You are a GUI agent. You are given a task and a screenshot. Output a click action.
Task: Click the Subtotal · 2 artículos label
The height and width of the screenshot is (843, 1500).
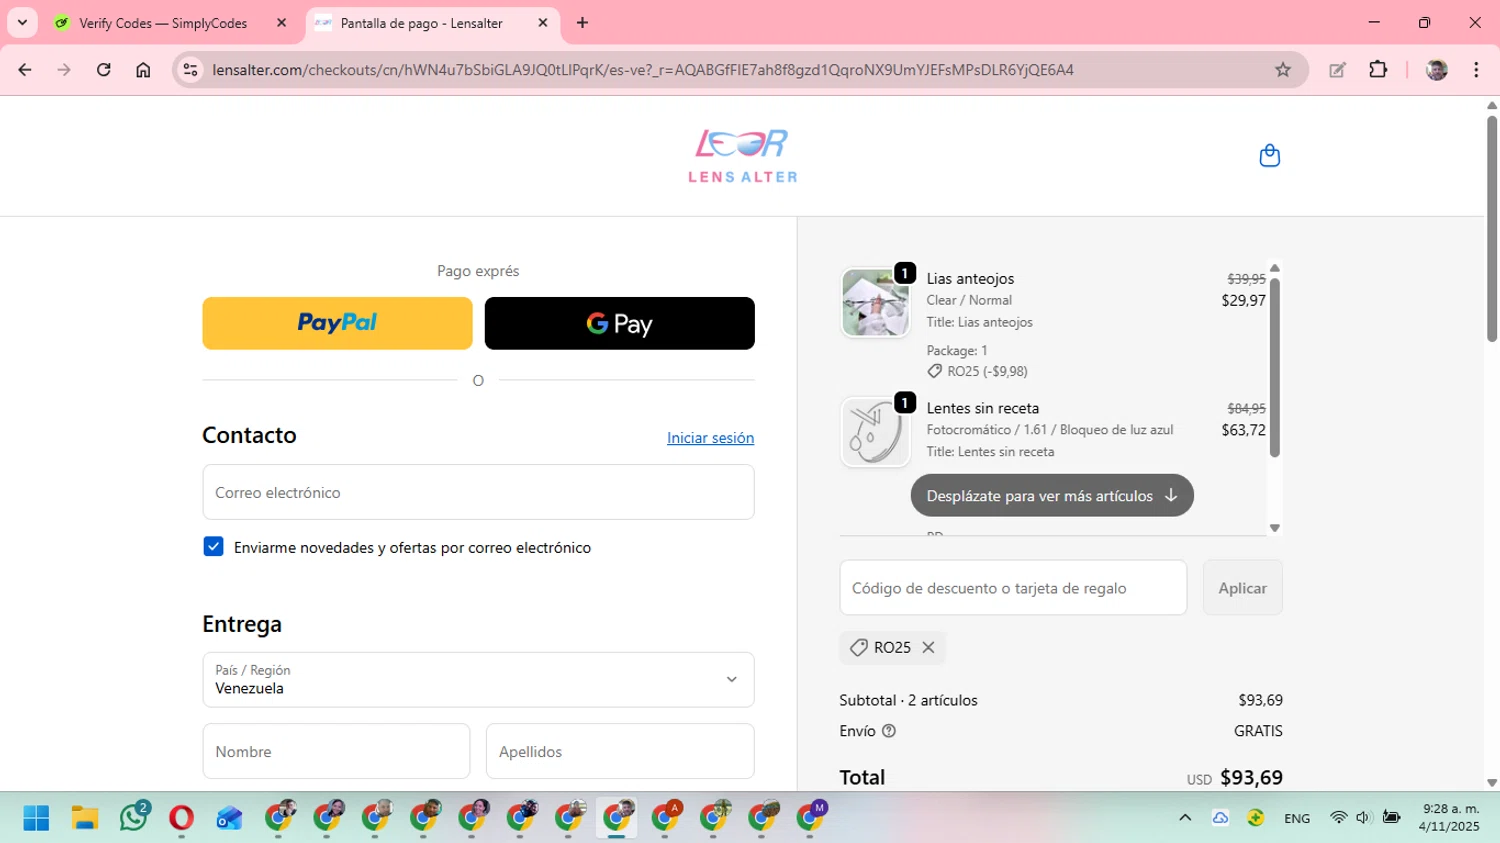click(908, 700)
